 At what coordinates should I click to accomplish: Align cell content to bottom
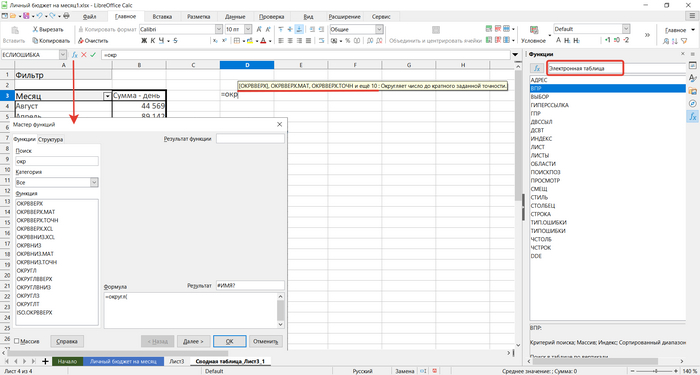click(x=299, y=29)
